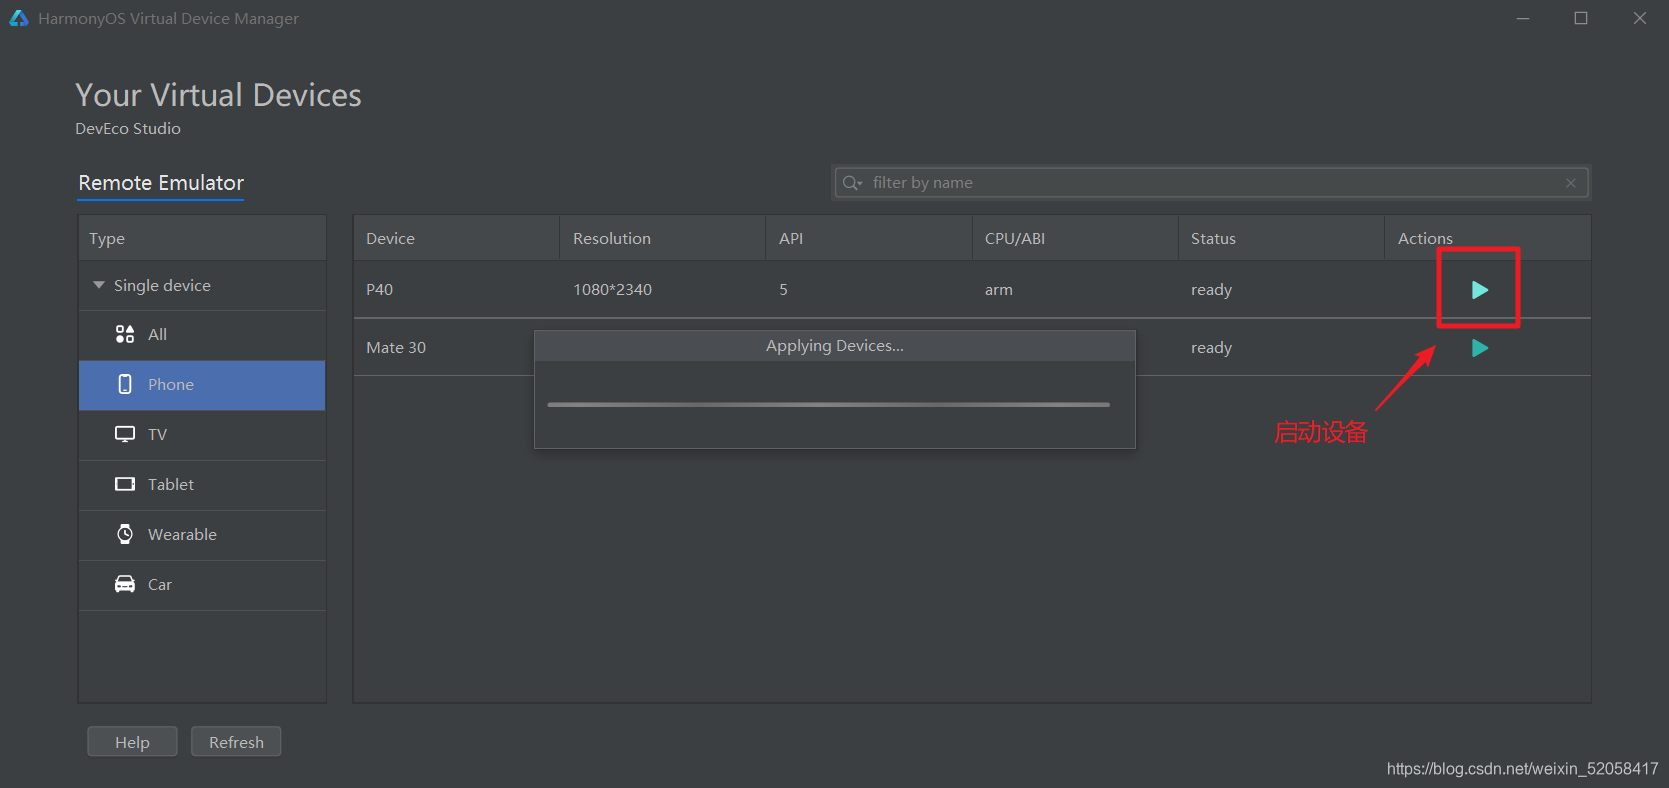Close the Virtual Device Manager window
Screen dimensions: 1669x788
coord(1640,18)
